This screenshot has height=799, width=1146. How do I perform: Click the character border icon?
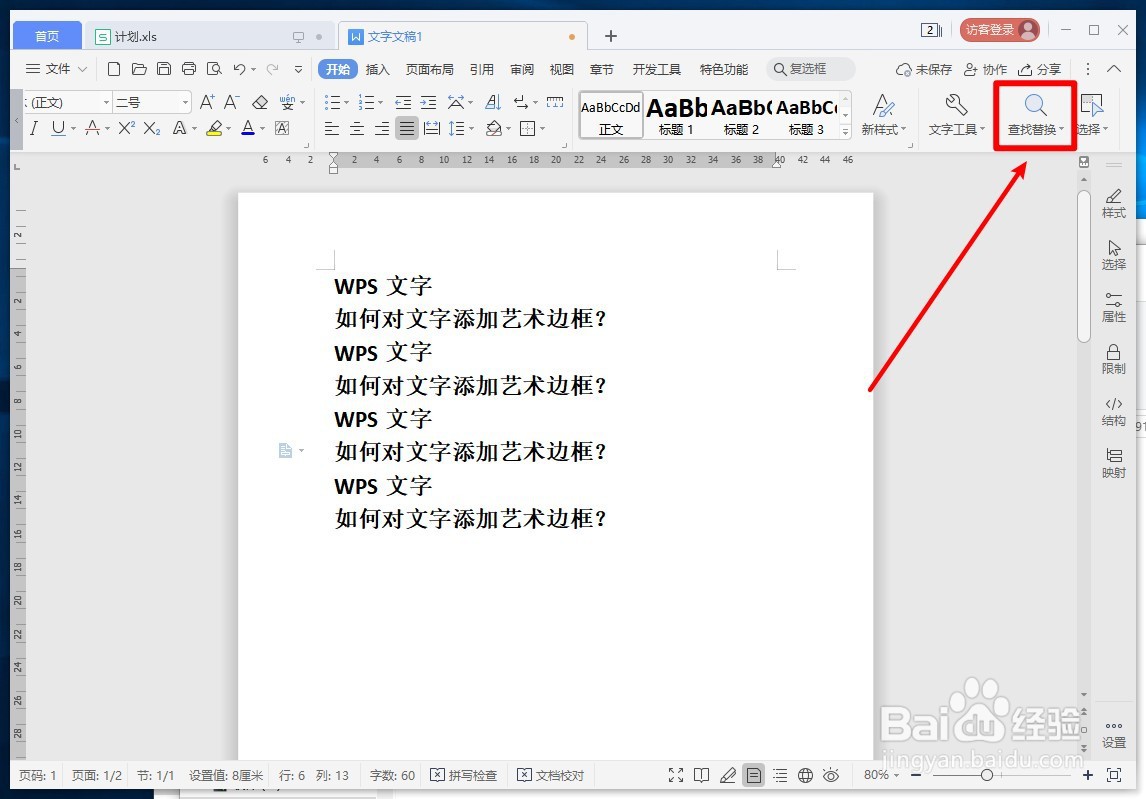click(x=282, y=129)
